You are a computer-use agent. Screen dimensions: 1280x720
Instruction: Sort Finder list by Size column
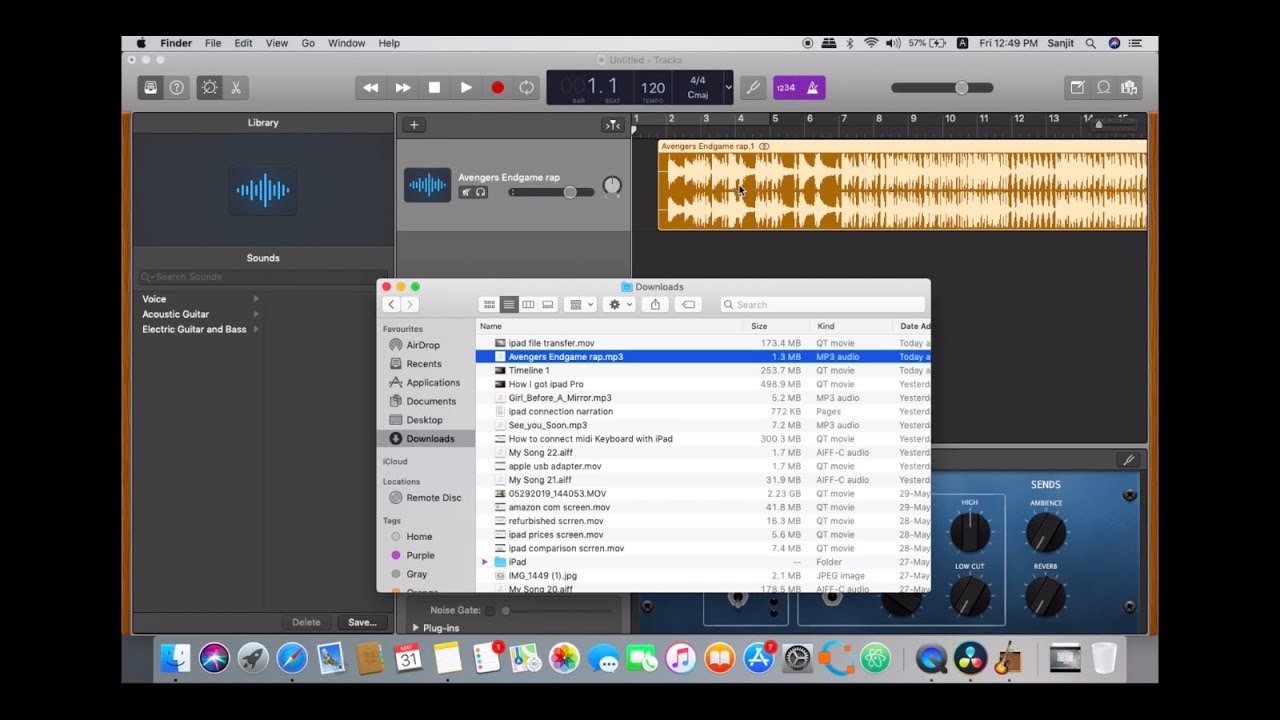[776, 326]
